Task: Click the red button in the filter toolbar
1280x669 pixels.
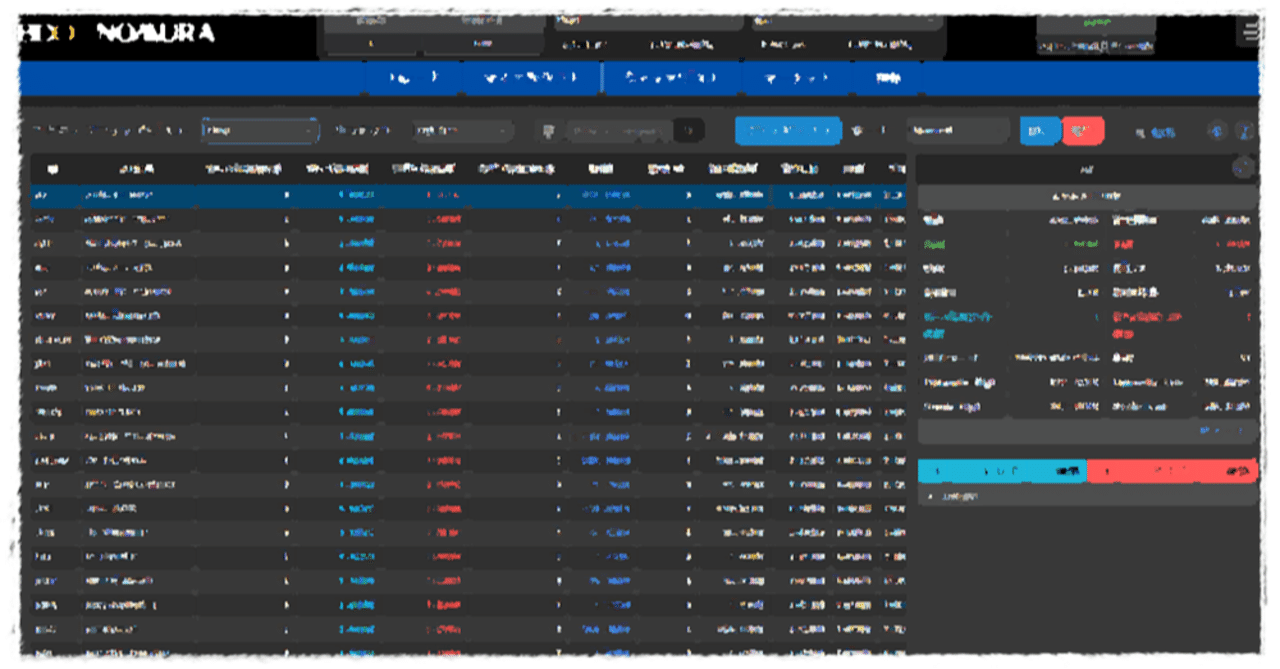Action: [1083, 131]
